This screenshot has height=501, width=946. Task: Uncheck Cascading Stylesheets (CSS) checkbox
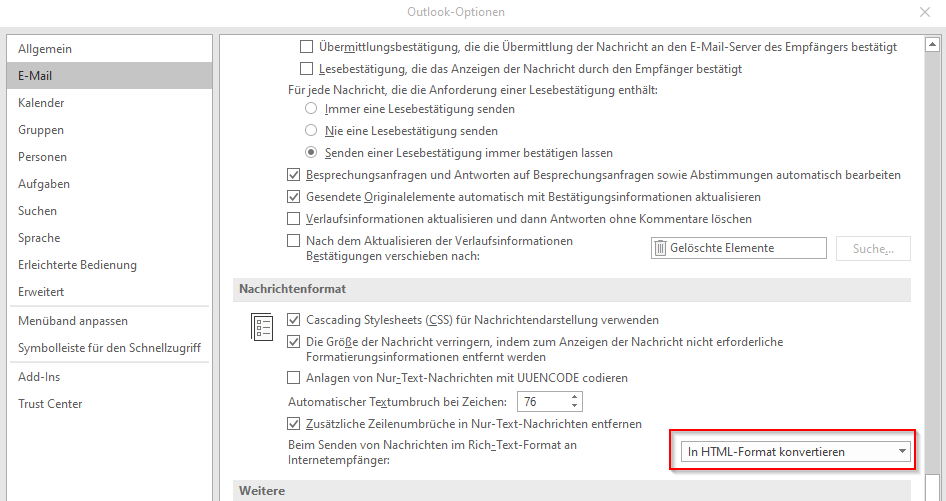293,320
